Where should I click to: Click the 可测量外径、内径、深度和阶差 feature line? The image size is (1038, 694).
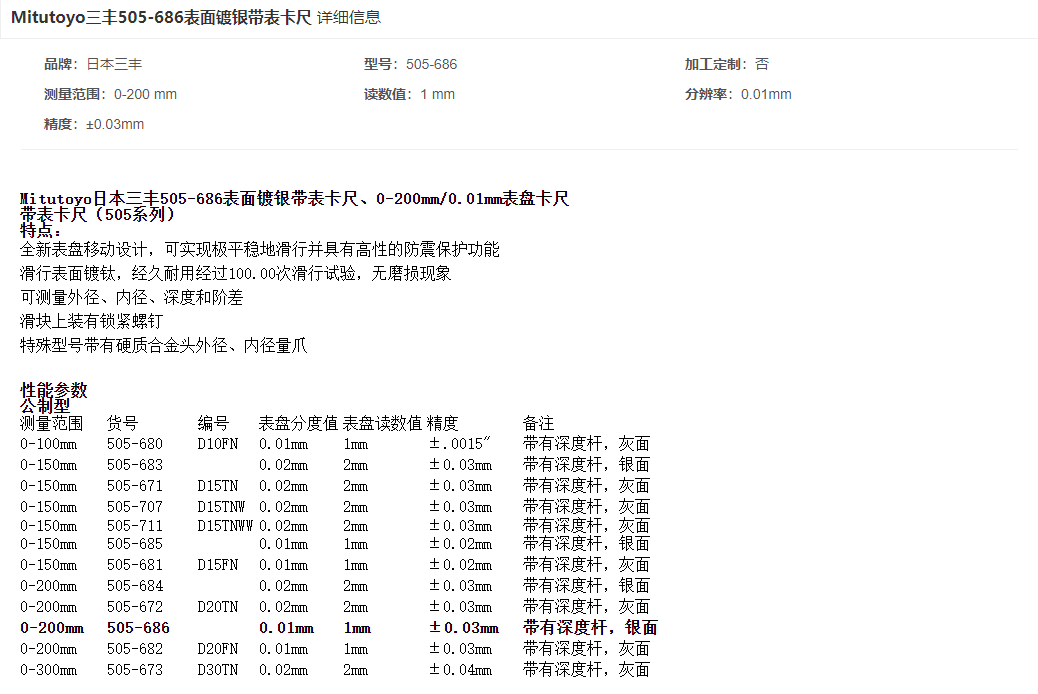click(x=131, y=297)
